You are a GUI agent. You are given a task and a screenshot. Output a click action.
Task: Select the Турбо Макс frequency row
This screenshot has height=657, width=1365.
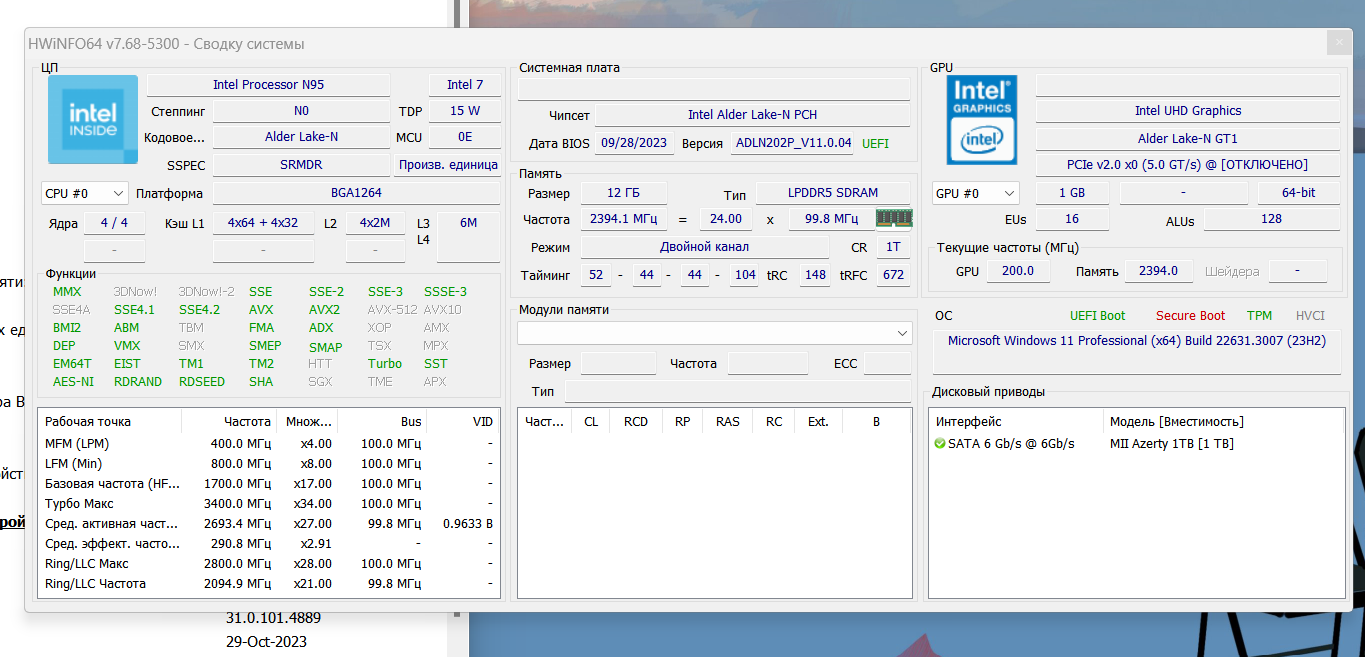[268, 504]
